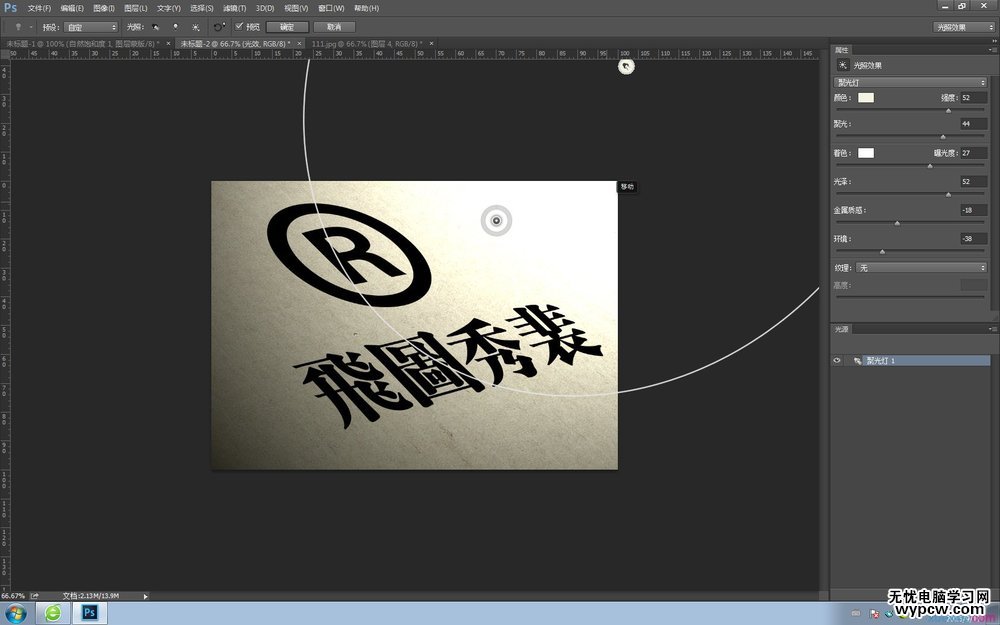Open the 文件(F) menu

pos(39,8)
